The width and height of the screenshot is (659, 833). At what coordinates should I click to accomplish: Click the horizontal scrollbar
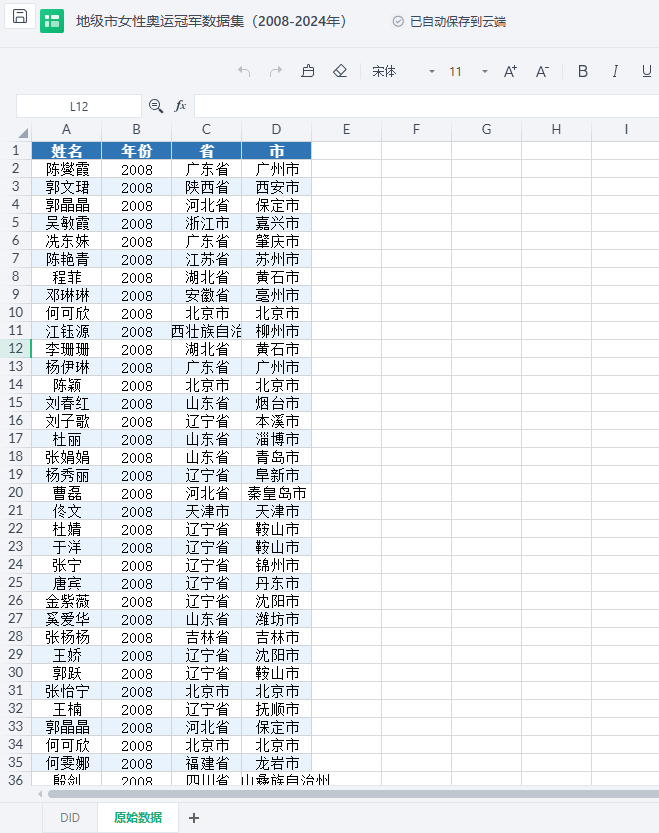click(353, 794)
